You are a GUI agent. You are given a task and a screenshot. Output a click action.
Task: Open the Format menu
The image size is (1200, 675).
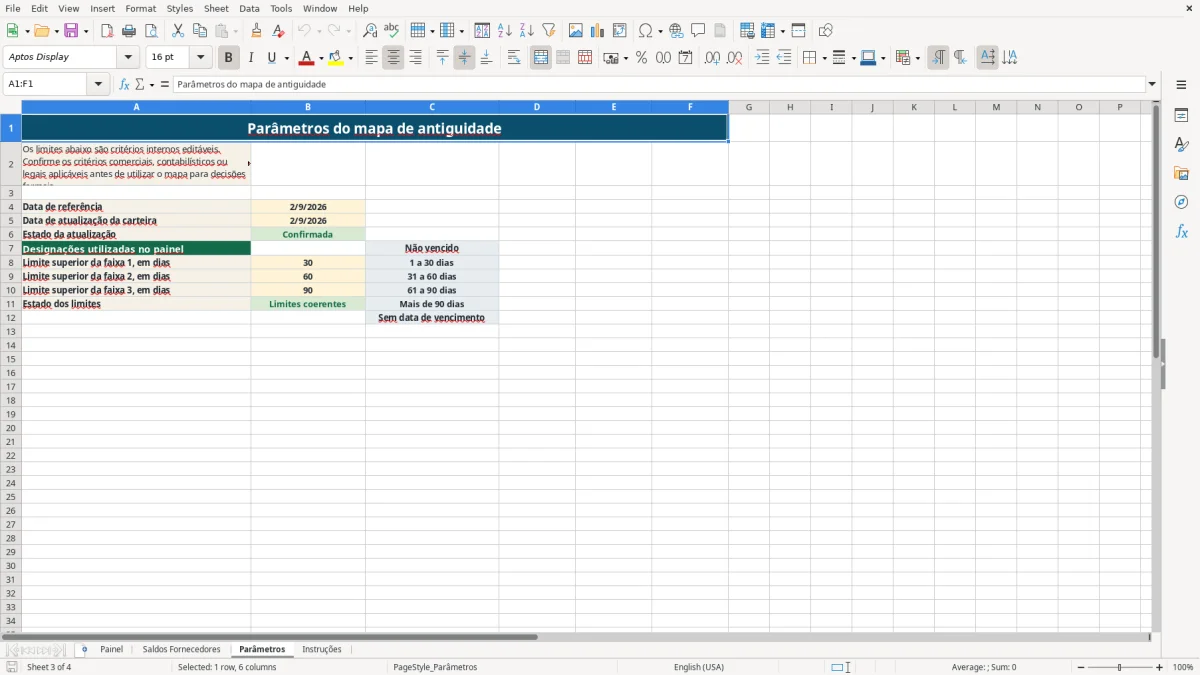point(141,8)
